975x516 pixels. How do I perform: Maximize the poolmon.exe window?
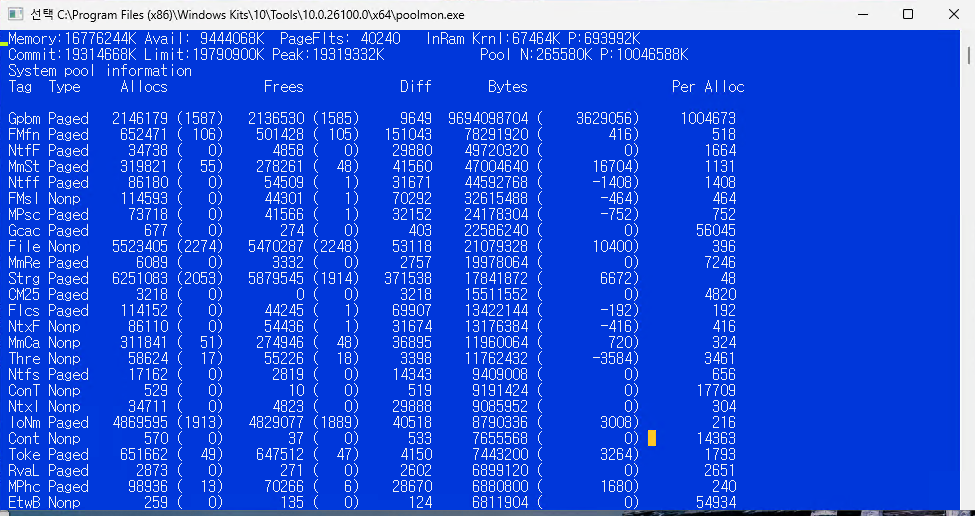(908, 14)
